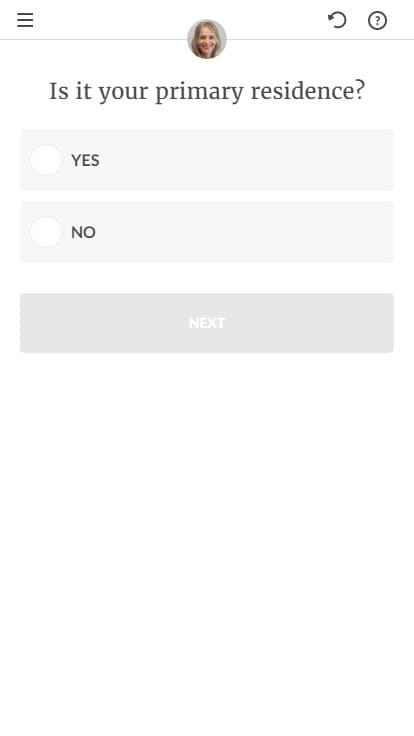Viewport: 414px width, 736px height.
Task: Open the hamburger menu
Action: [x=25, y=20]
